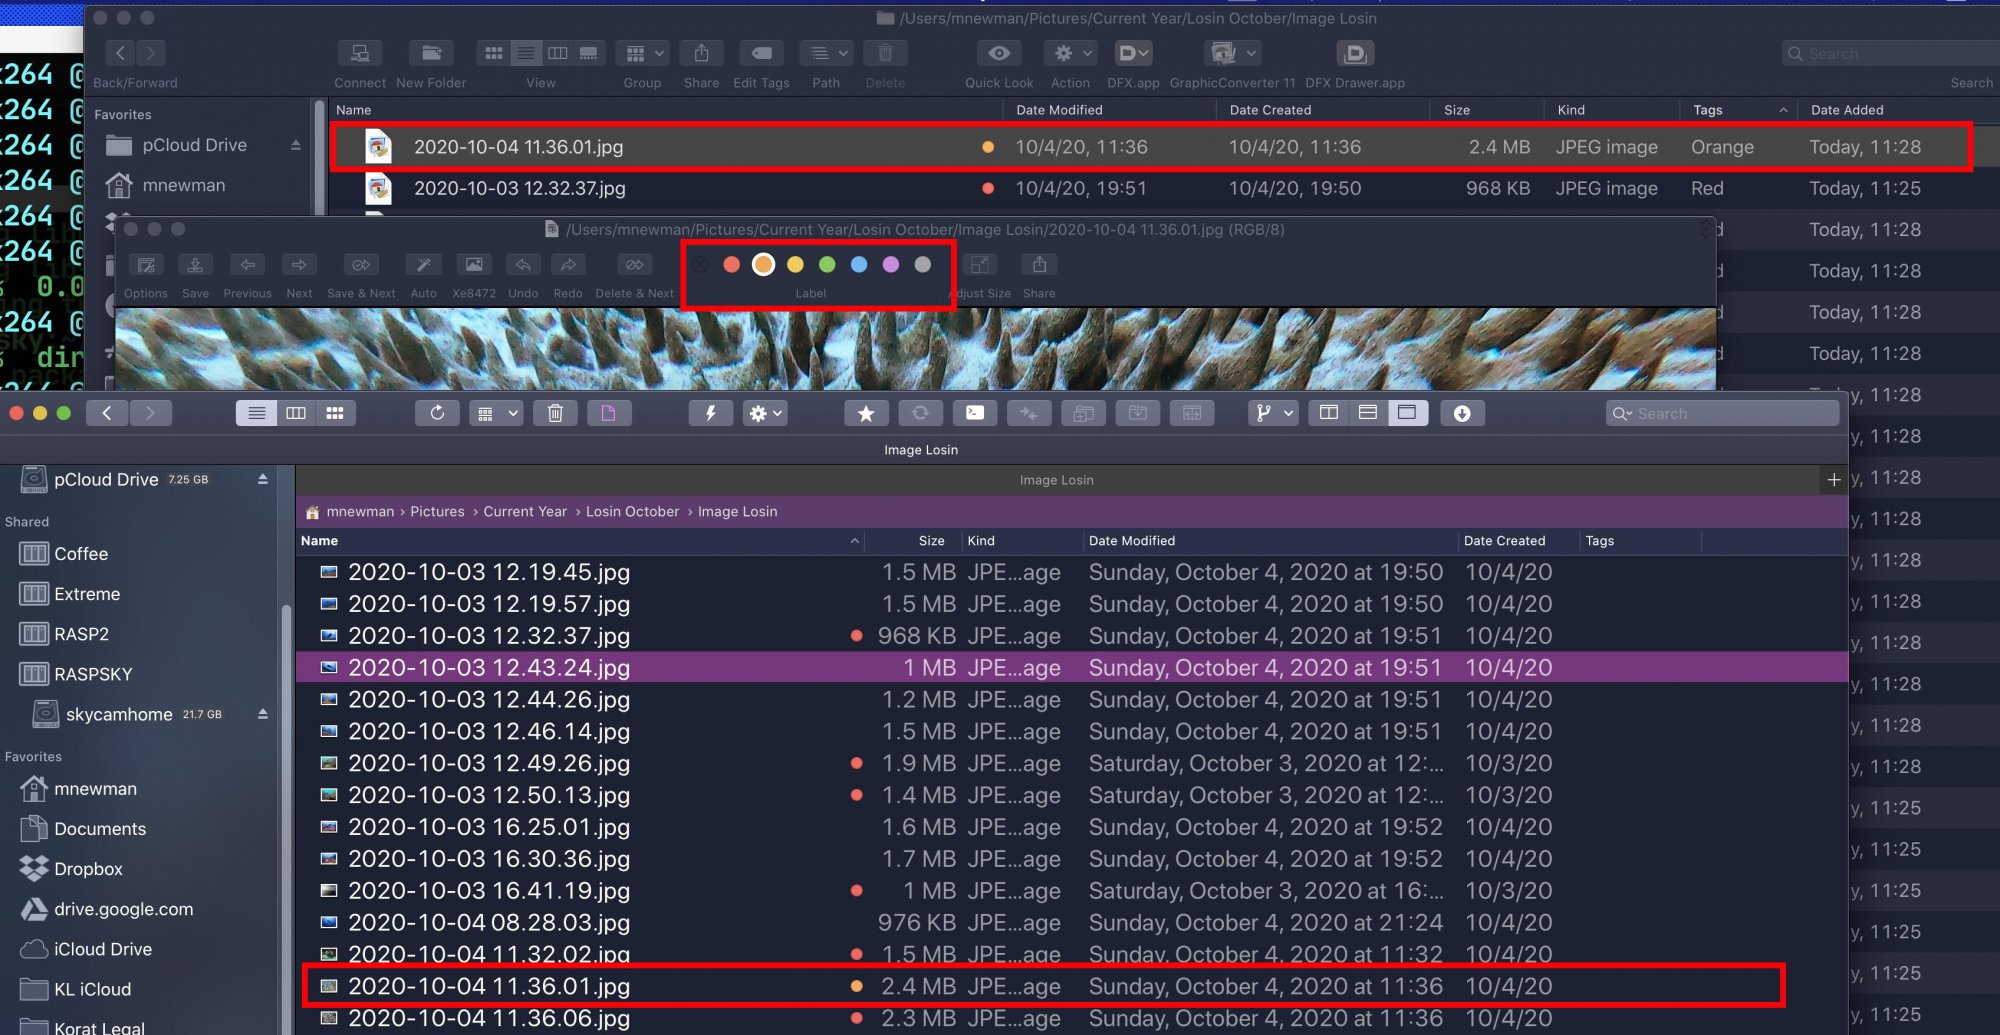Select 2020-10-03 12.44.26.jpg in lower list

pos(1071,700)
